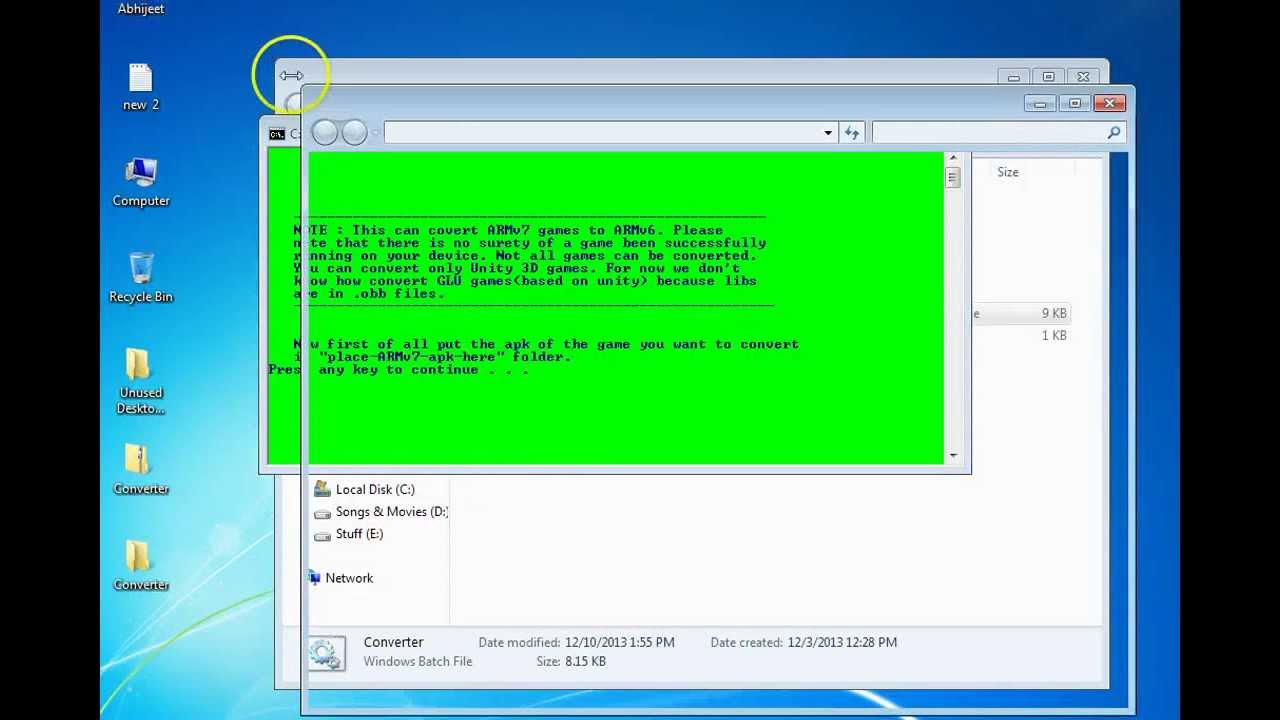Minimize the front Explorer window
The height and width of the screenshot is (720, 1280).
(1040, 103)
